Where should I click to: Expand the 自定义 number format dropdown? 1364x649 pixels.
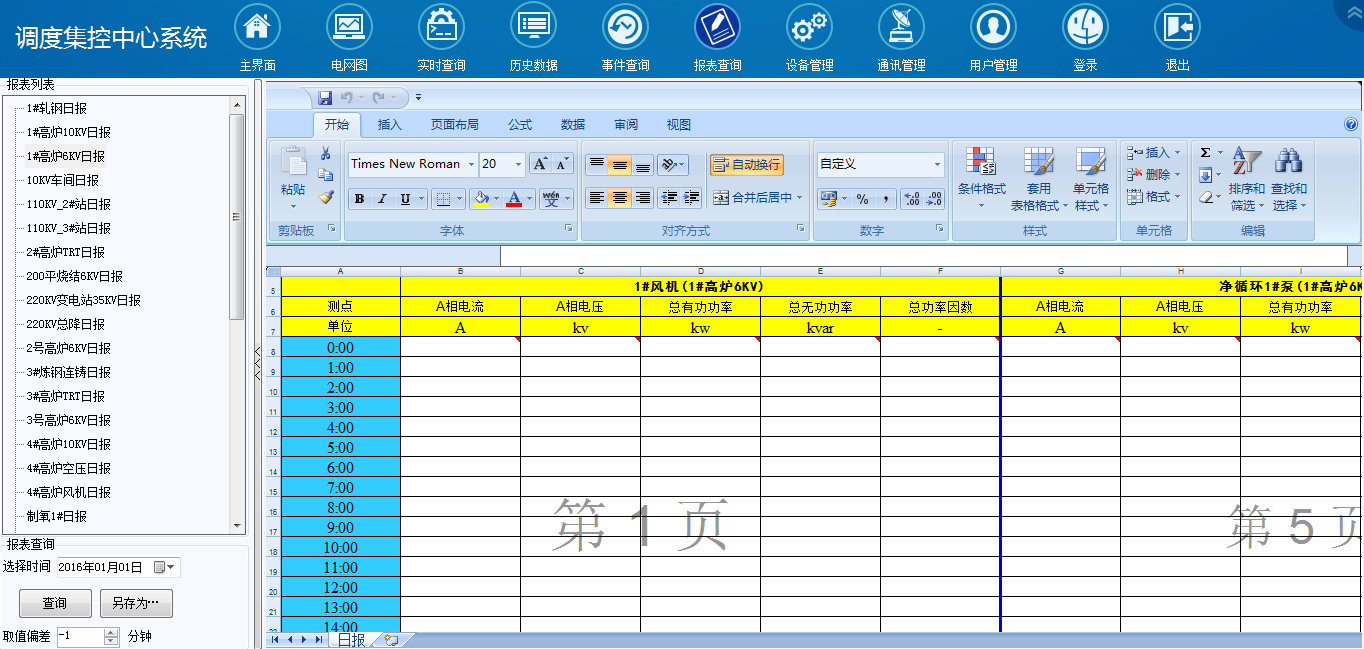tap(937, 164)
